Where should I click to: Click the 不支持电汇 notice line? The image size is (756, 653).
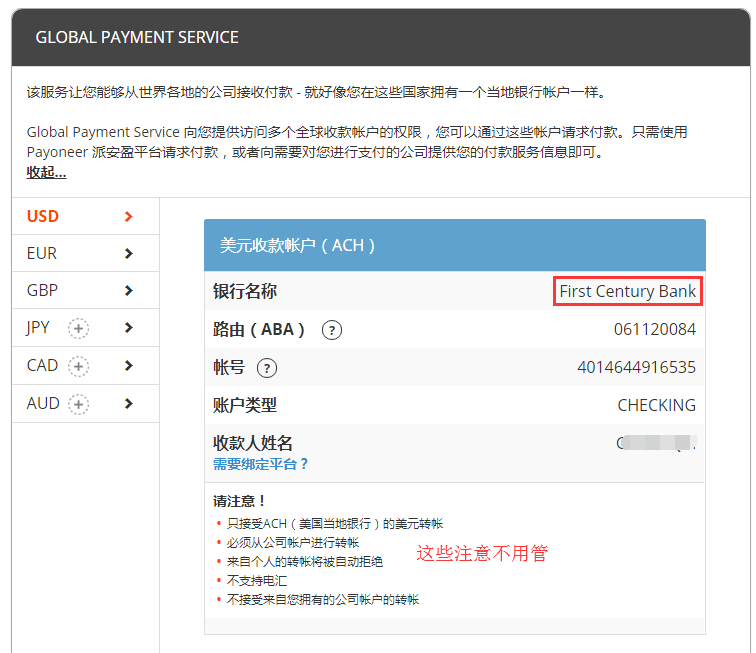point(257,581)
